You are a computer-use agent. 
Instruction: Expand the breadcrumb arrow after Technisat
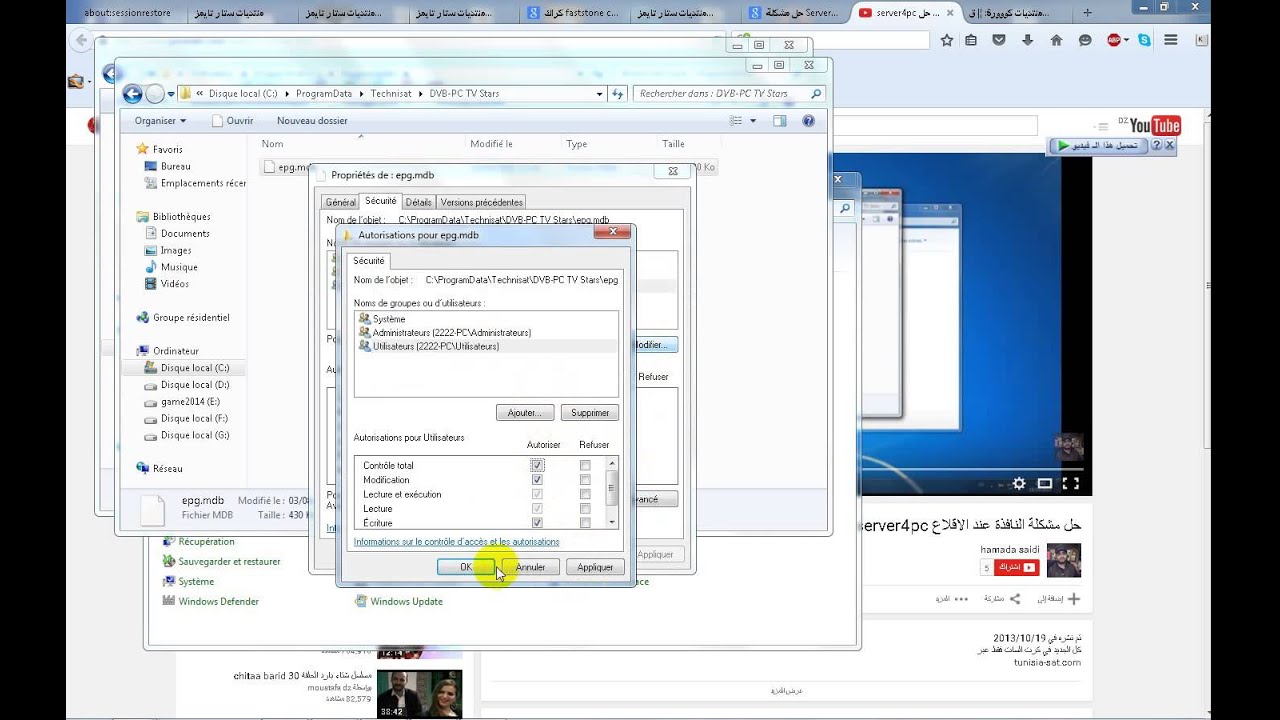[x=420, y=94]
